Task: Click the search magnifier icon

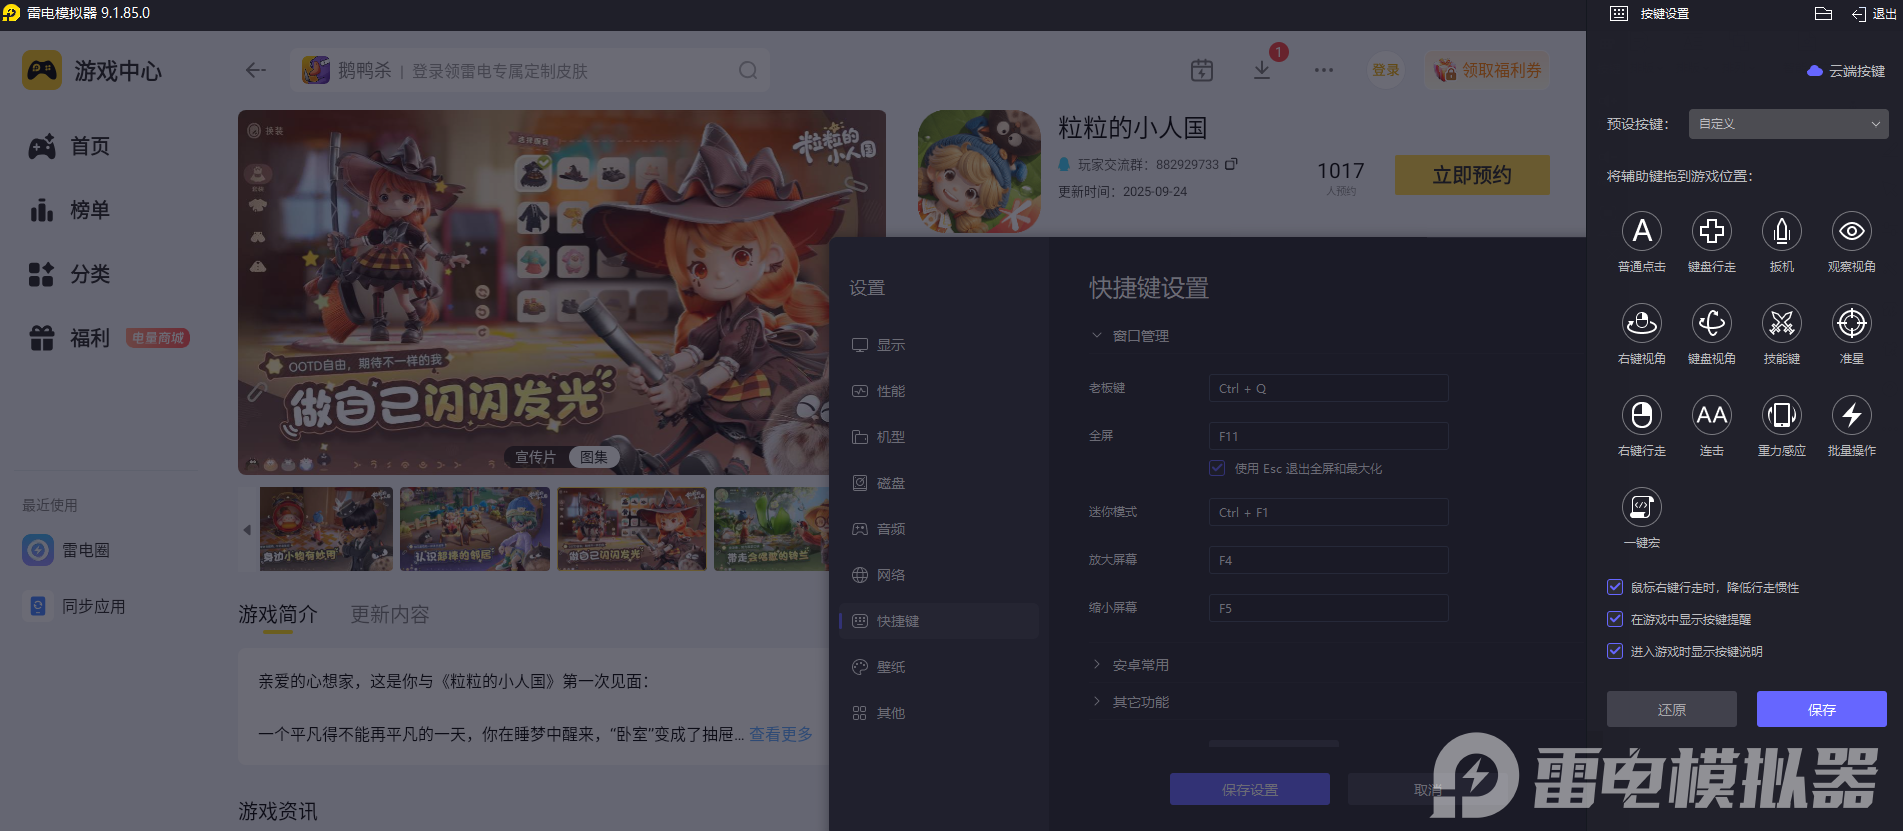Action: click(x=748, y=70)
